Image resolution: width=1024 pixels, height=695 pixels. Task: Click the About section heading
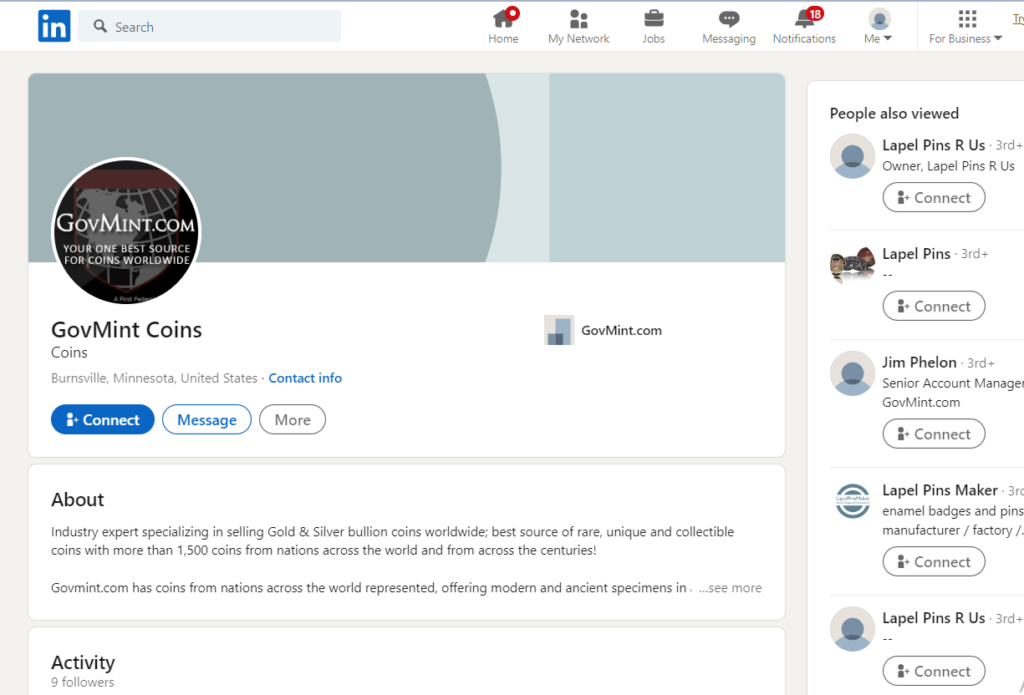pyautogui.click(x=78, y=499)
